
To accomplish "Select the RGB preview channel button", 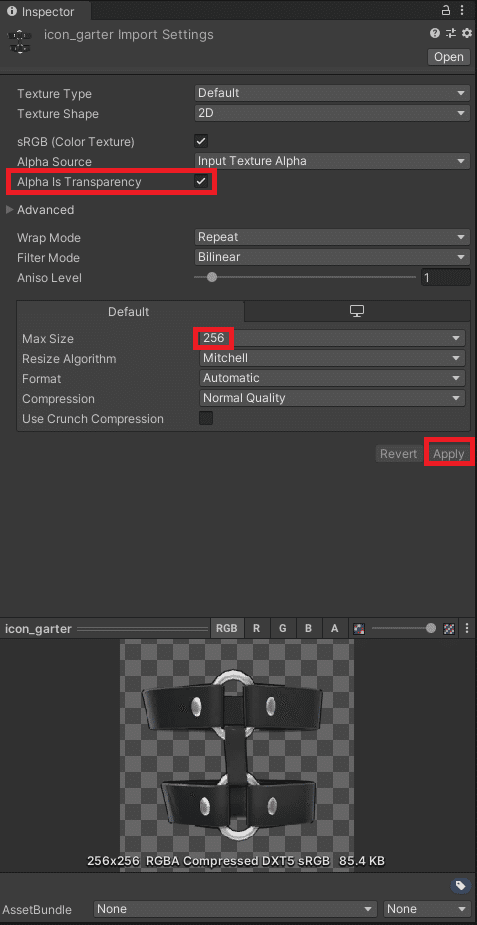I will tap(226, 628).
